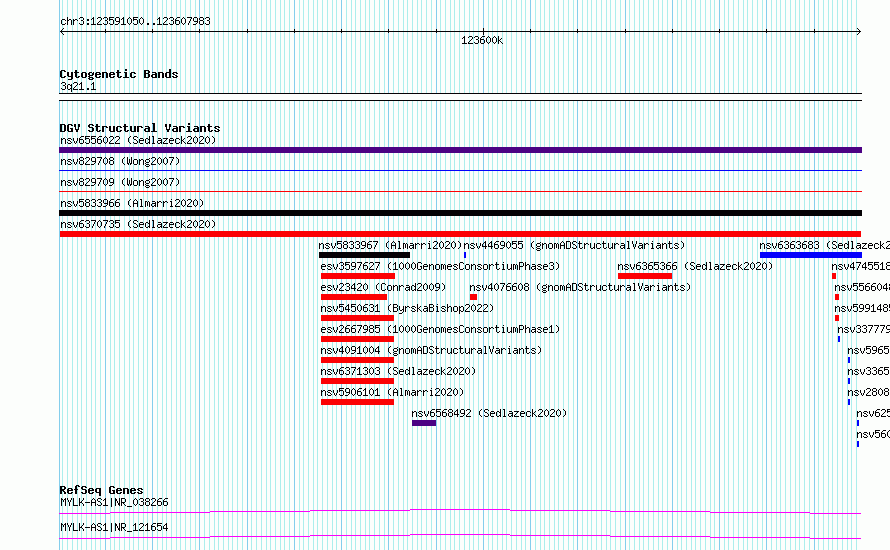The image size is (890, 550).
Task: Click the small red nsv4076608 bar
Action: 473,297
